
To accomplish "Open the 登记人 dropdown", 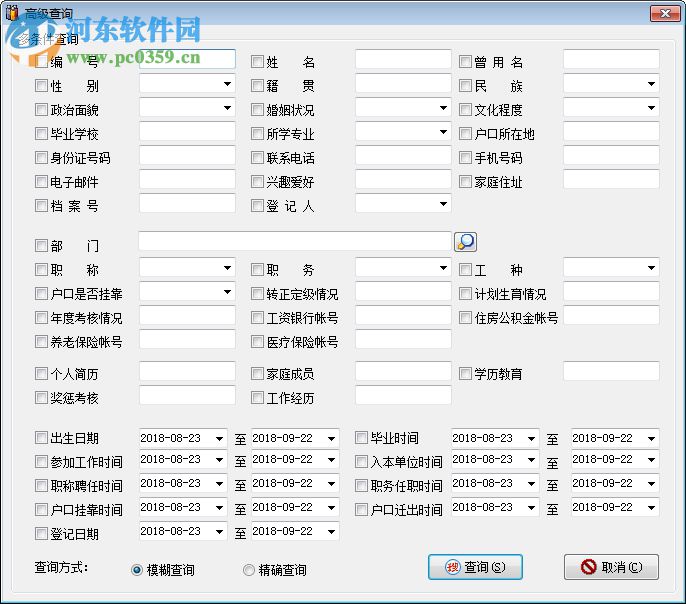I will pyautogui.click(x=443, y=204).
